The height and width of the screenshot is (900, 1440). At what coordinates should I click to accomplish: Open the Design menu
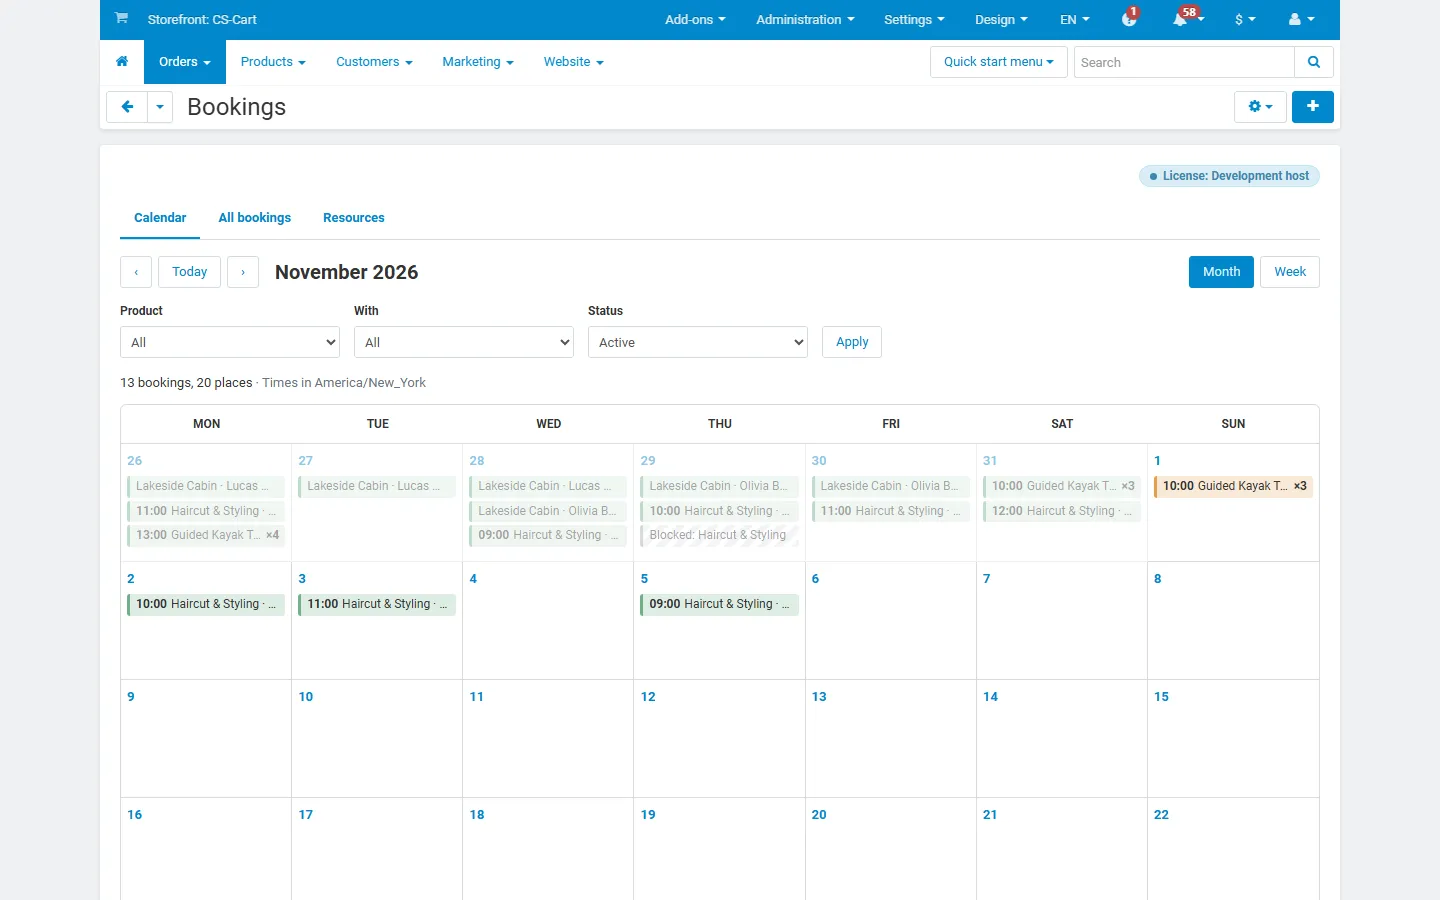[1001, 19]
